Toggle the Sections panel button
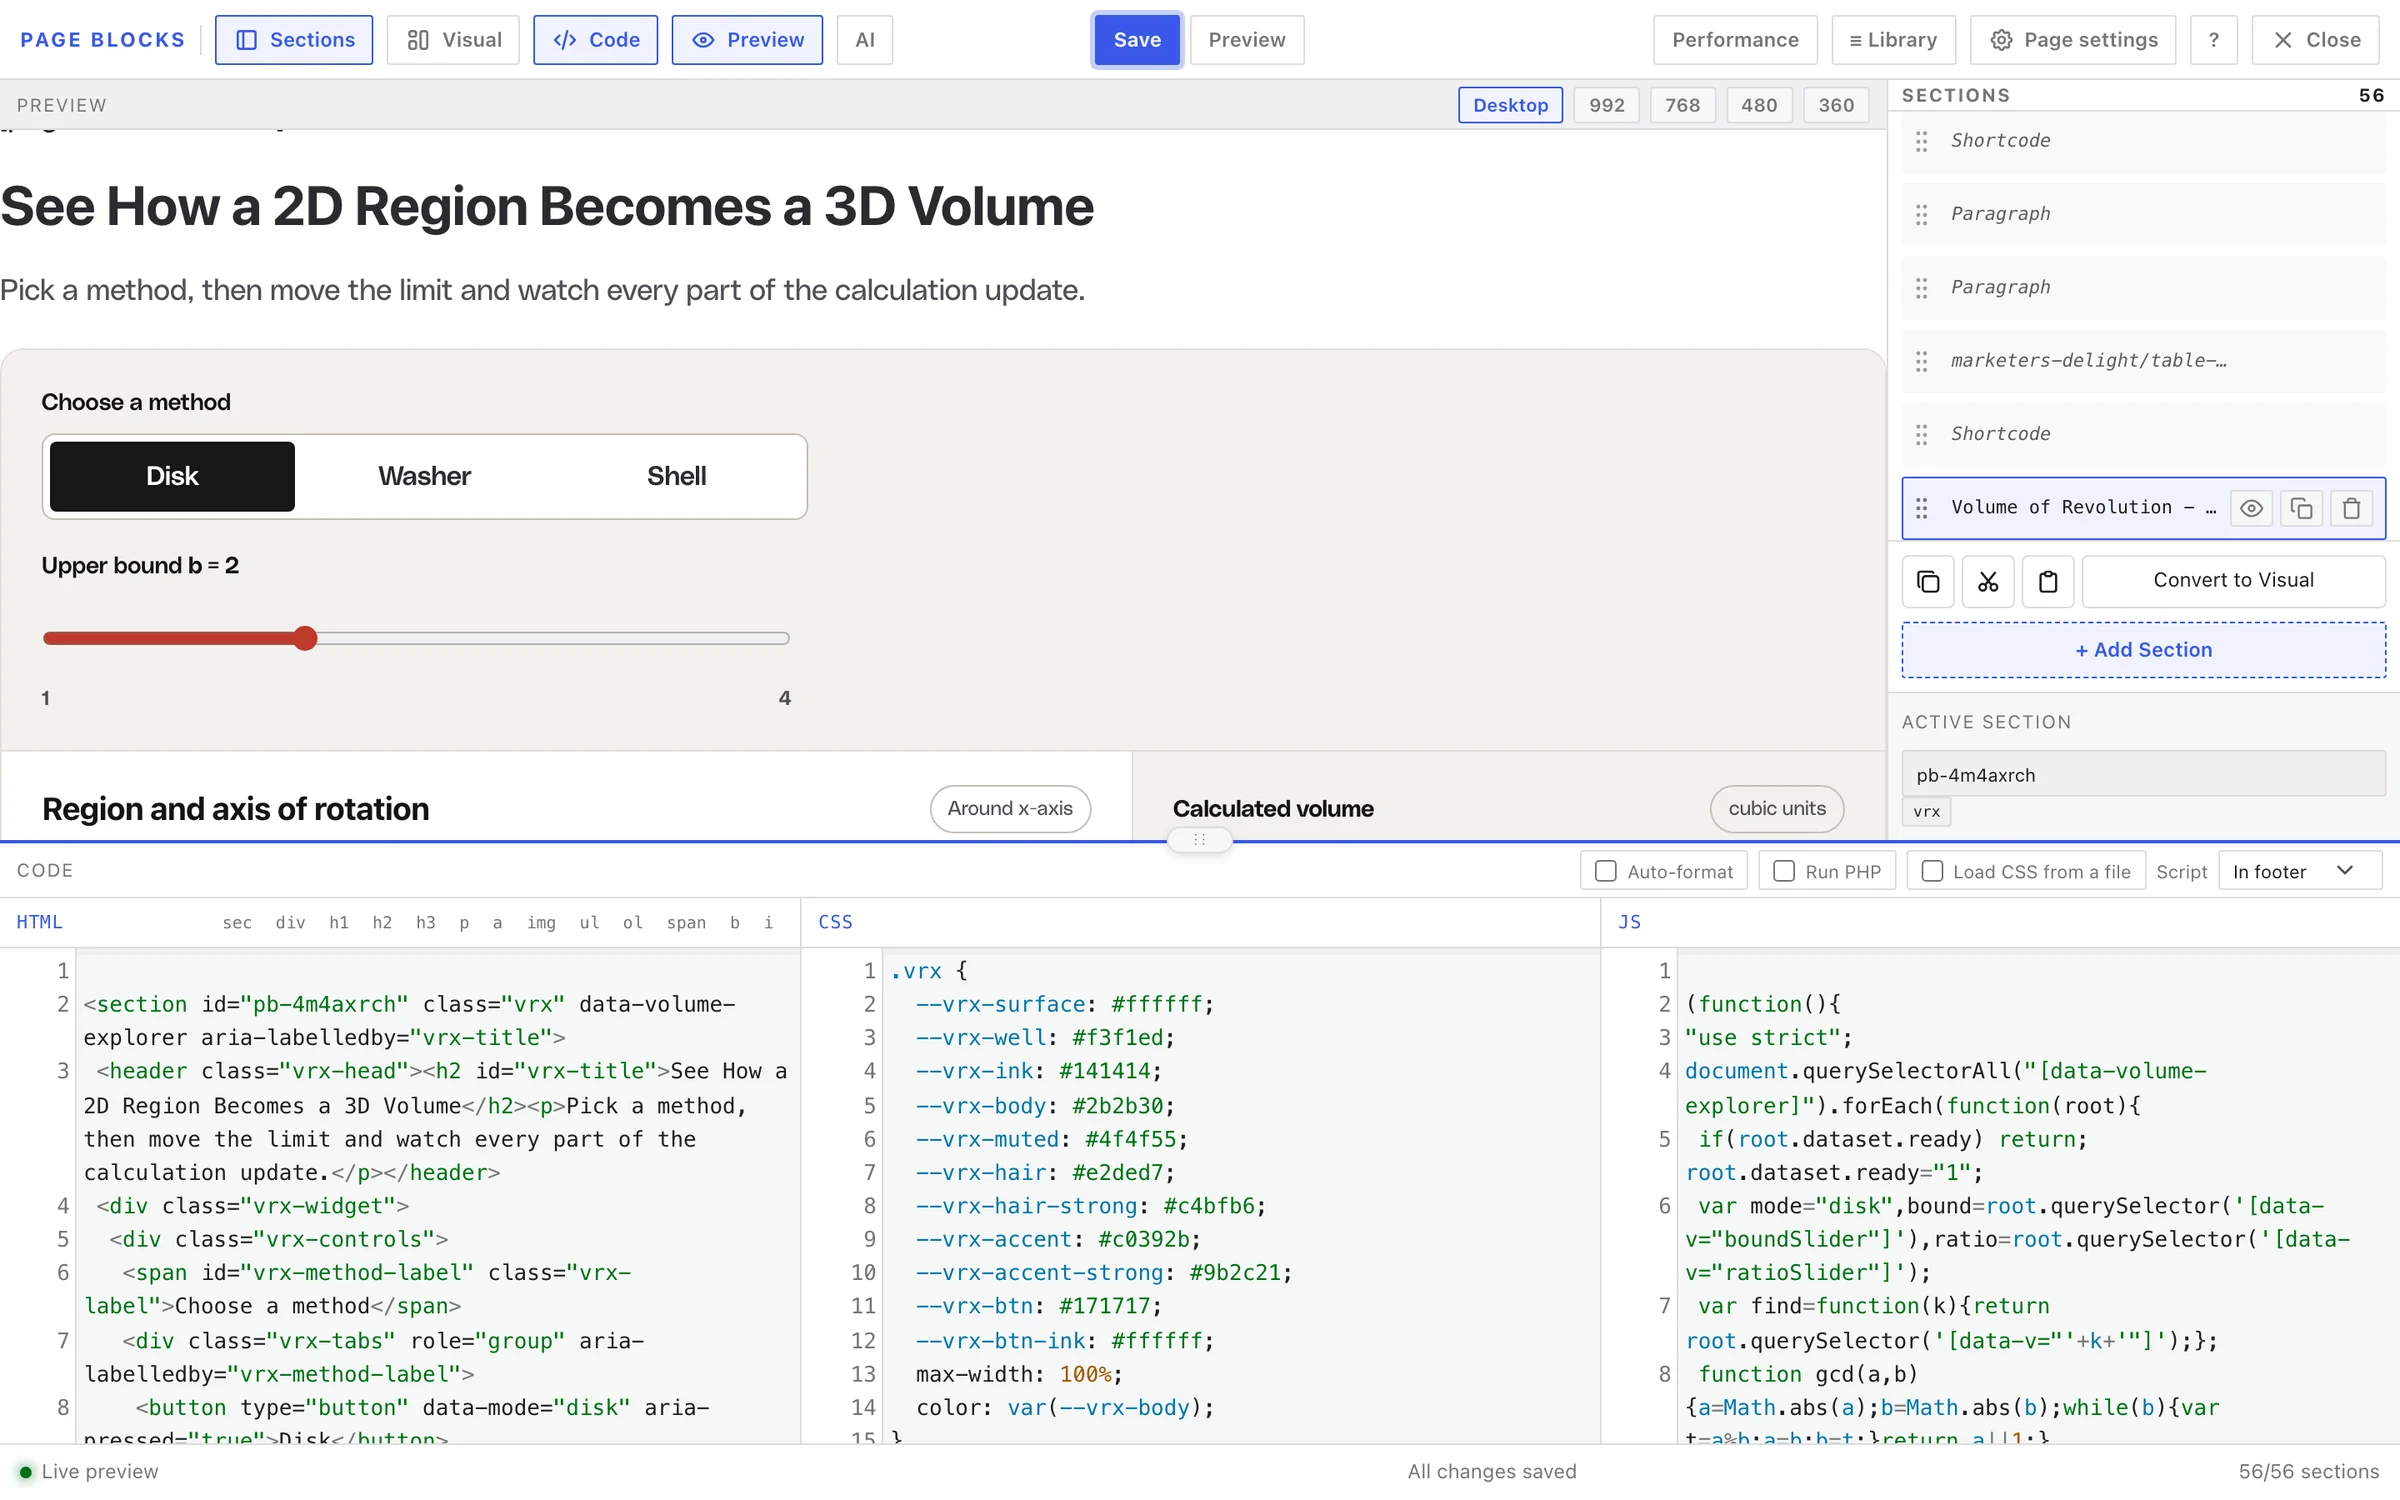 [x=294, y=40]
